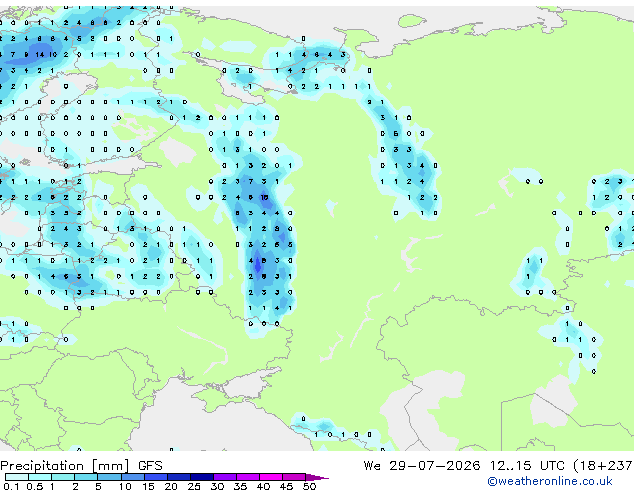Click the "50" legend scale label
The width and height of the screenshot is (634, 490).
pos(309,486)
